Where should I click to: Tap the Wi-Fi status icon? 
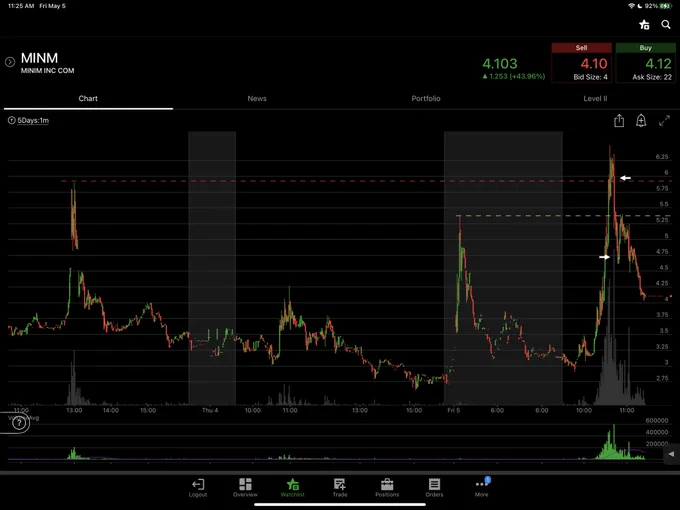point(631,6)
